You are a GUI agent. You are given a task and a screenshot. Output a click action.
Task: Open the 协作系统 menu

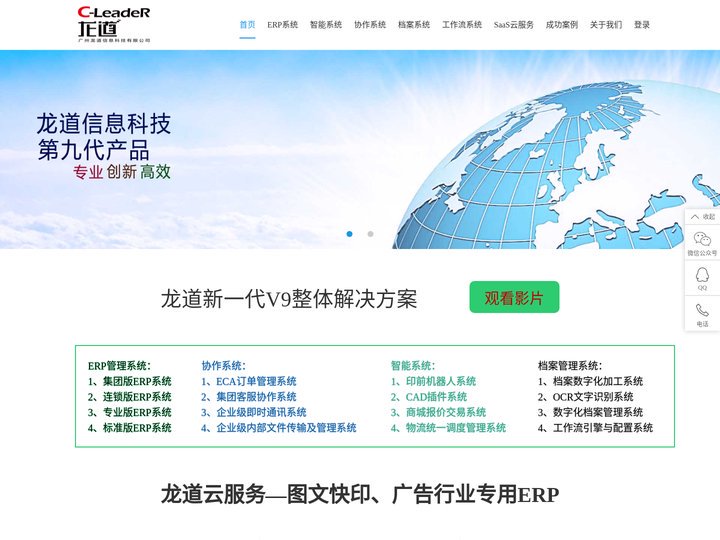coord(370,25)
